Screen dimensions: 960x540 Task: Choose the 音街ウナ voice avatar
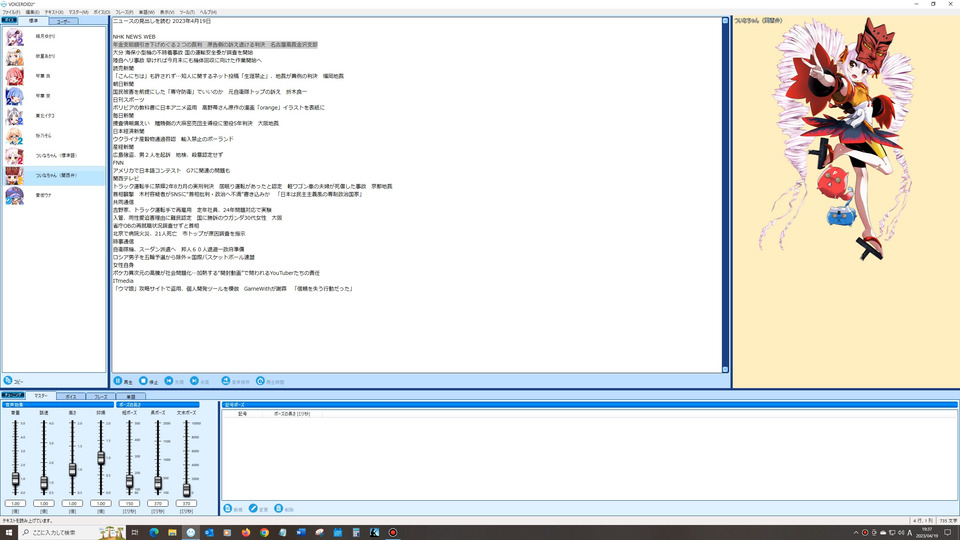pyautogui.click(x=15, y=195)
